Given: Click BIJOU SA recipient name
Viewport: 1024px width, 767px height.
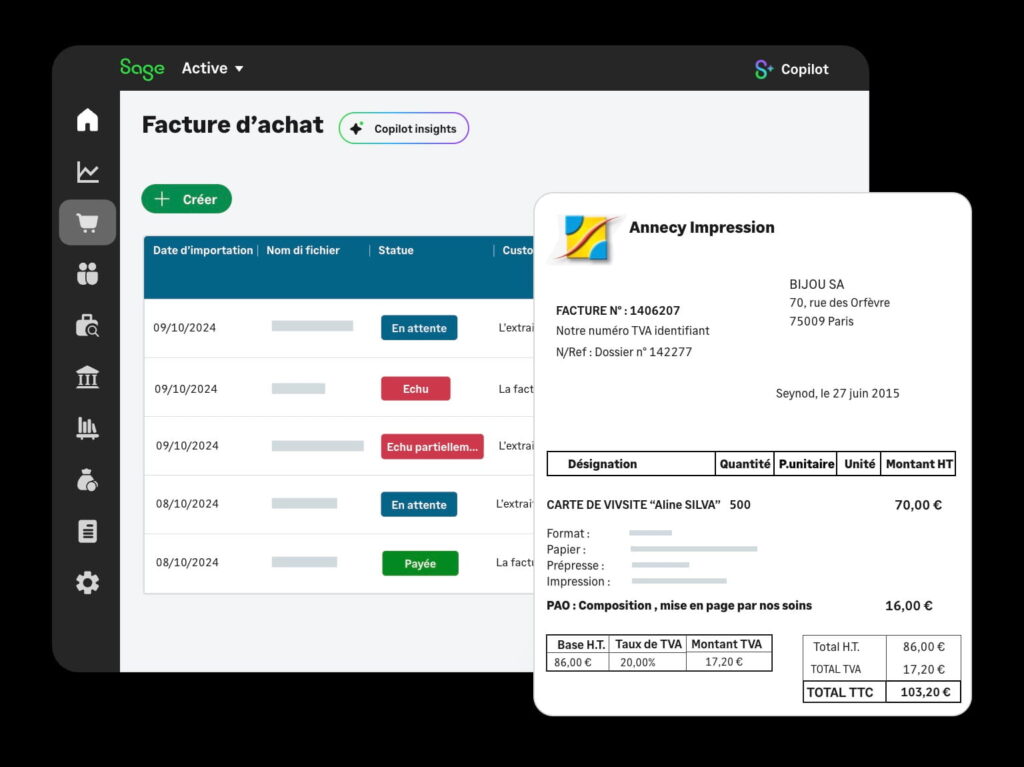Looking at the screenshot, I should [816, 284].
